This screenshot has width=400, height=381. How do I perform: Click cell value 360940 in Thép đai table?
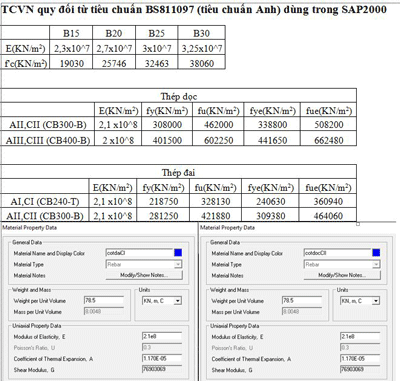coord(328,201)
